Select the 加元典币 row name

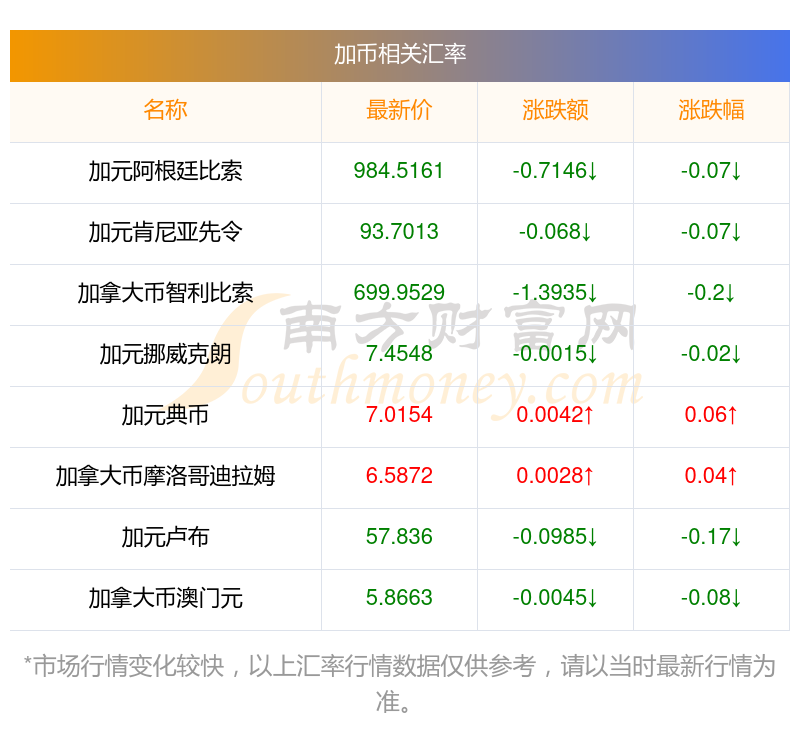pos(165,415)
